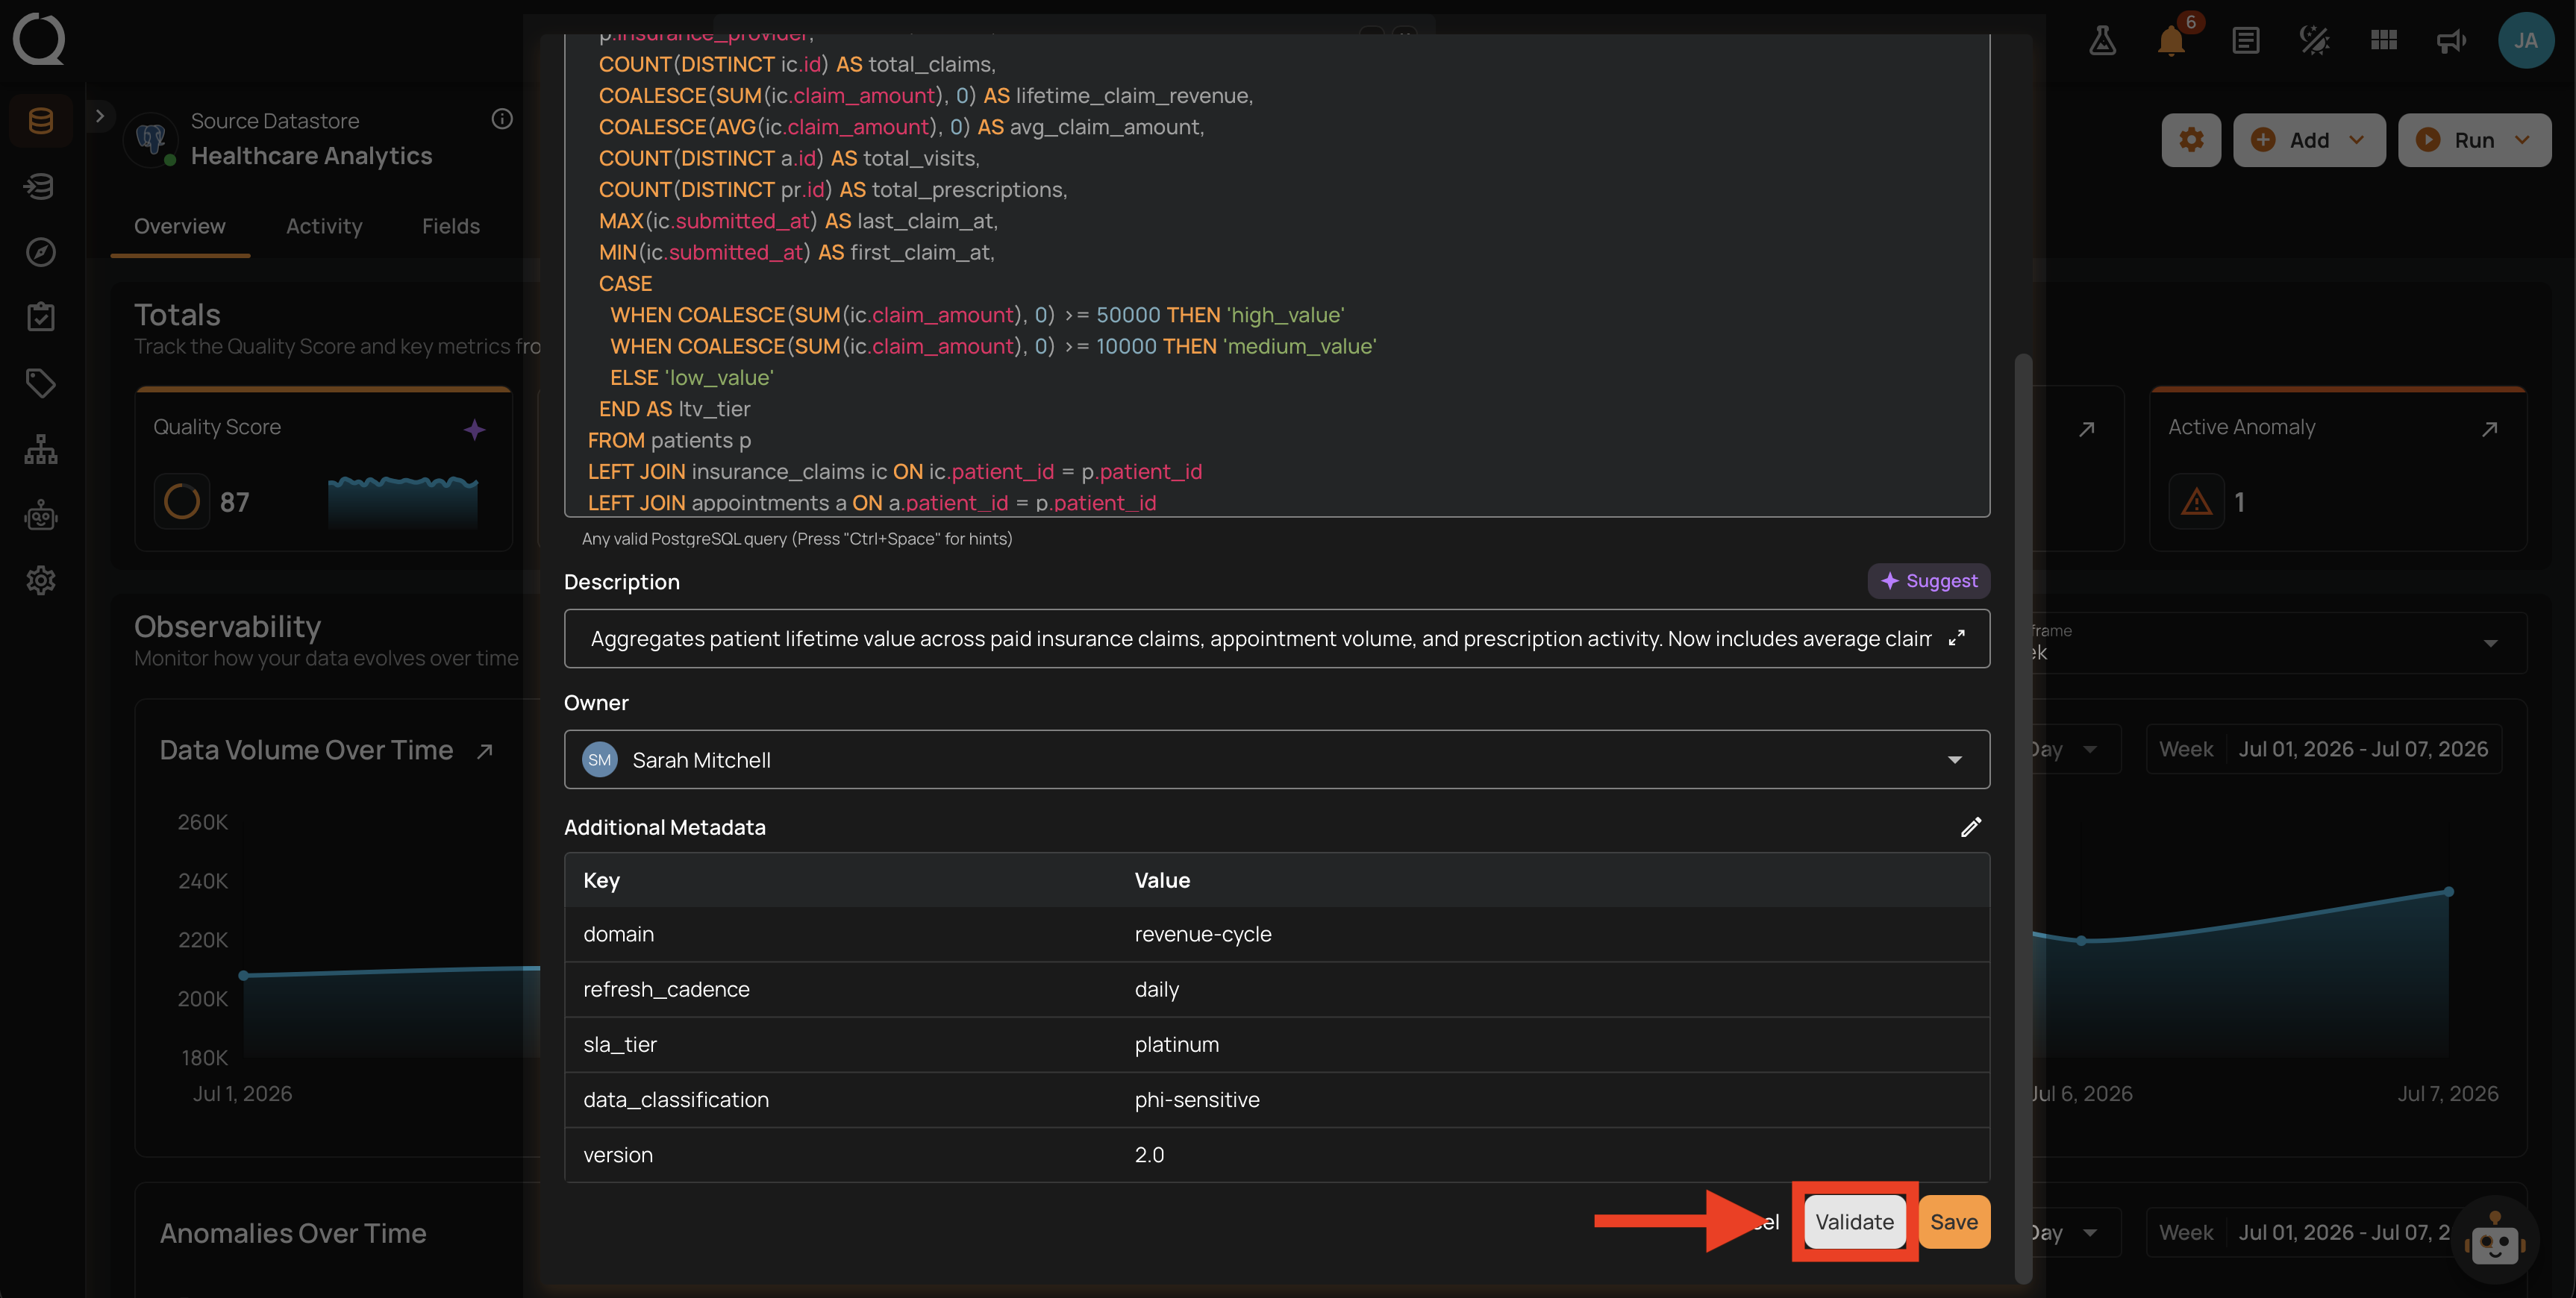The width and height of the screenshot is (2576, 1298).
Task: Select the 'domain' metadata key
Action: (619, 934)
